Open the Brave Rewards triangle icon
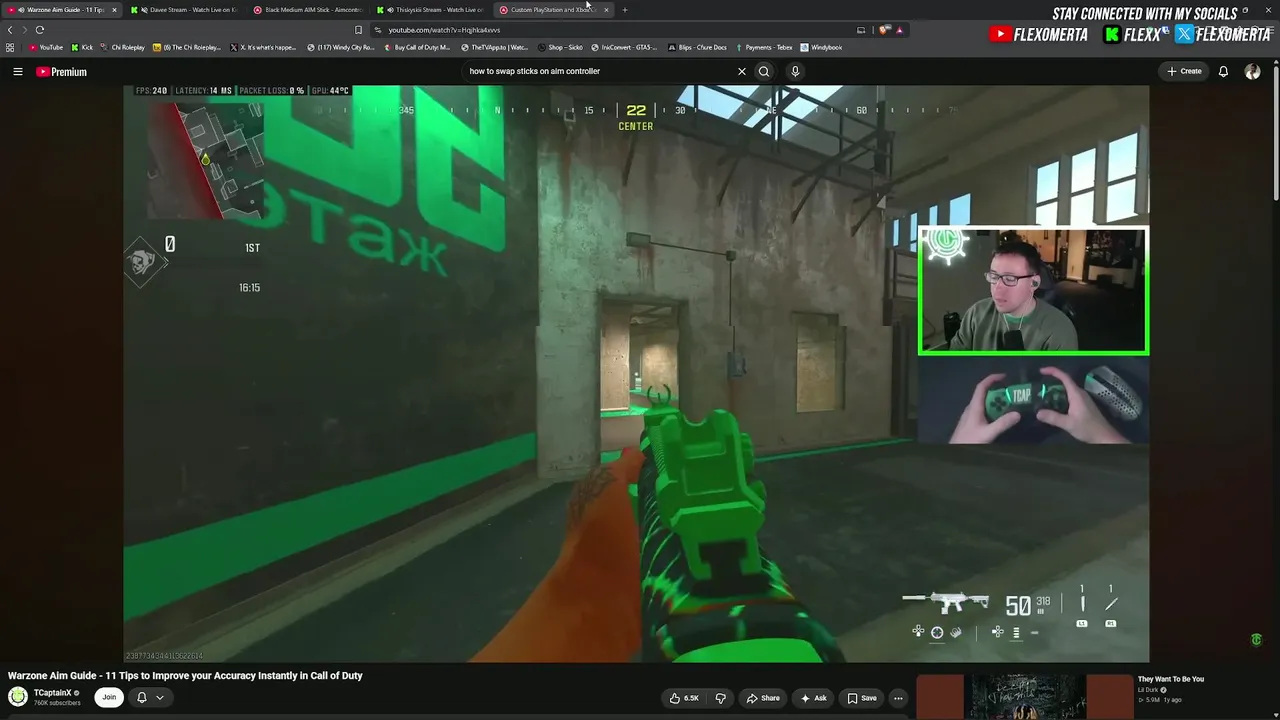Screen dimensions: 1280x720 pos(899,30)
